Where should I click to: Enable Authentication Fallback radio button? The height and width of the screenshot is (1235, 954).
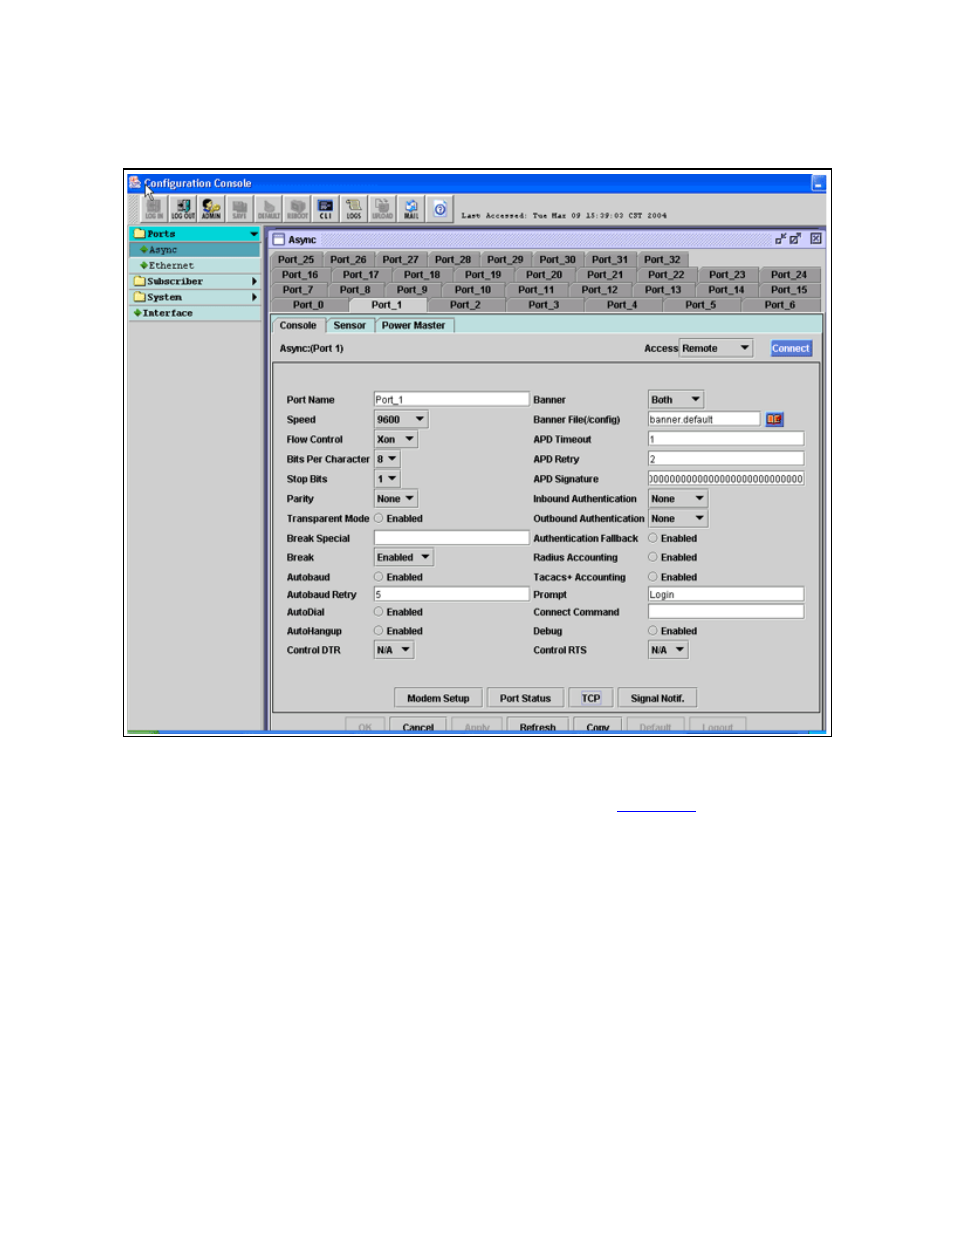point(653,538)
